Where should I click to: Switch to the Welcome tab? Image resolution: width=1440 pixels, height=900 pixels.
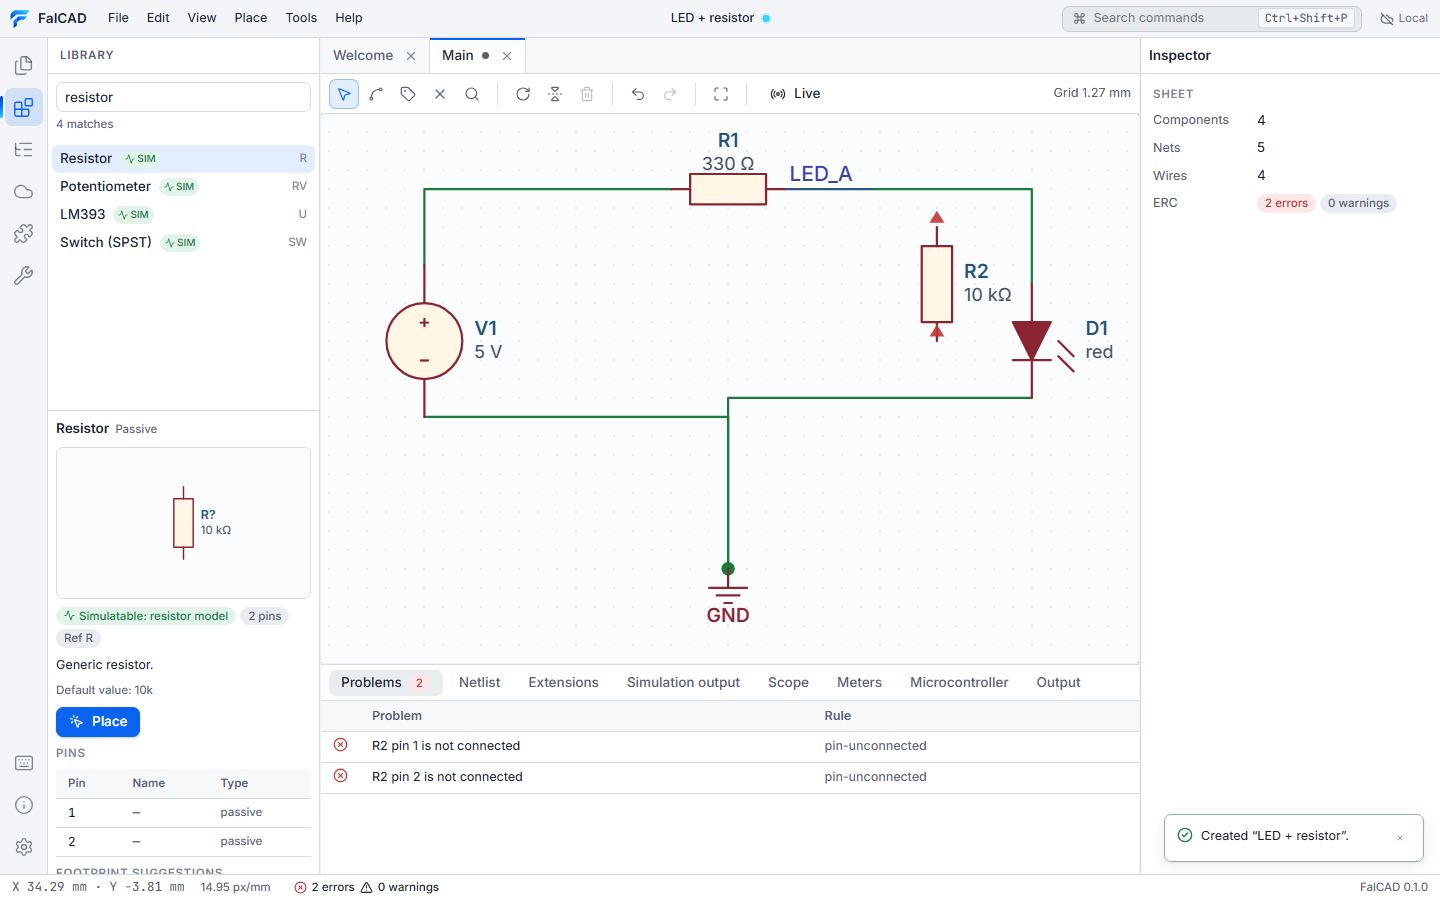tap(363, 56)
